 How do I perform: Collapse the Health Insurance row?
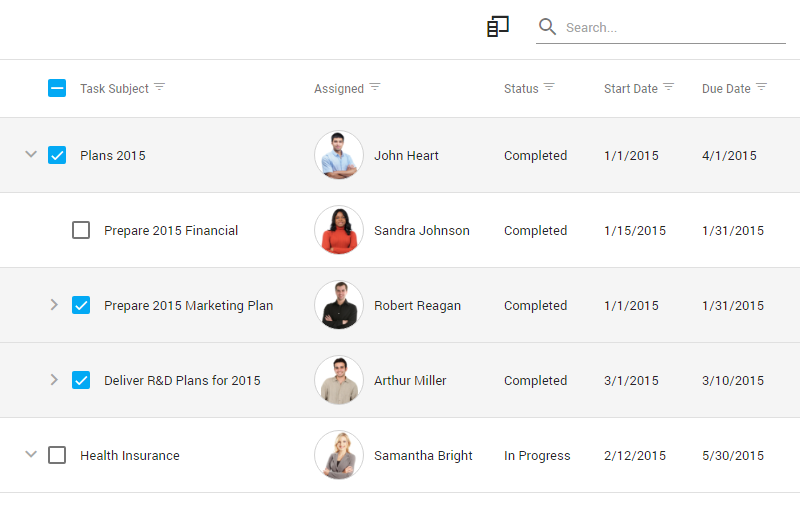(x=31, y=454)
